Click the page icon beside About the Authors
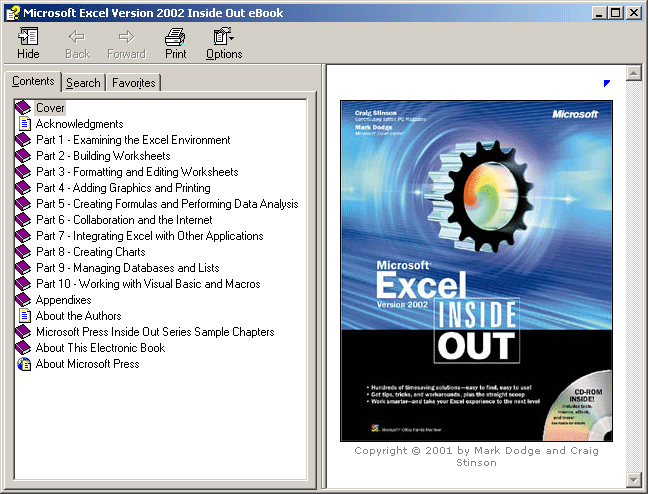648x494 pixels. pos(25,316)
